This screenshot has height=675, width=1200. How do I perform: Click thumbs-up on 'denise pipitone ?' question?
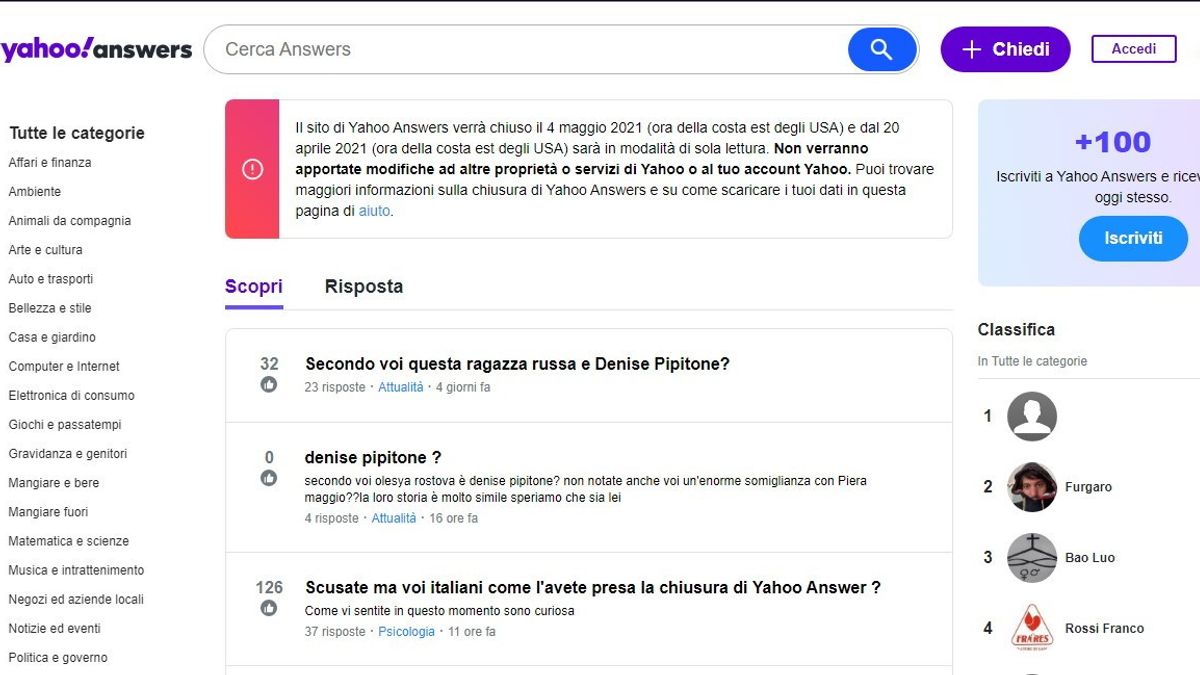pos(269,478)
